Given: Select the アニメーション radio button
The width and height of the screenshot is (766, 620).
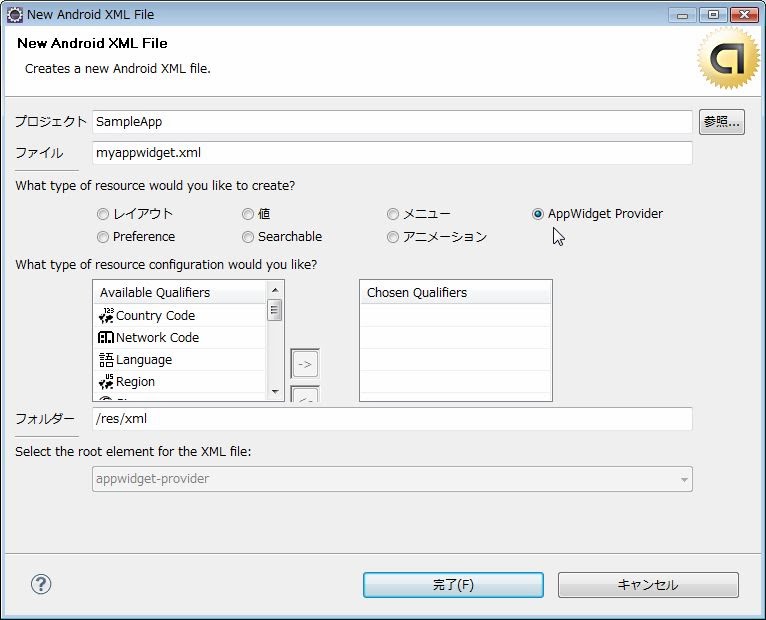Looking at the screenshot, I should pos(393,237).
